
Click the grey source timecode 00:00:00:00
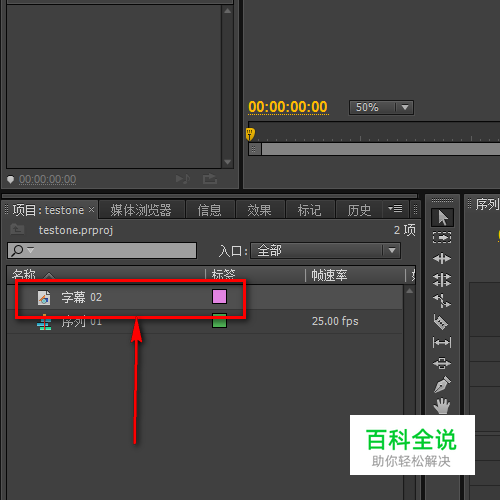point(48,179)
